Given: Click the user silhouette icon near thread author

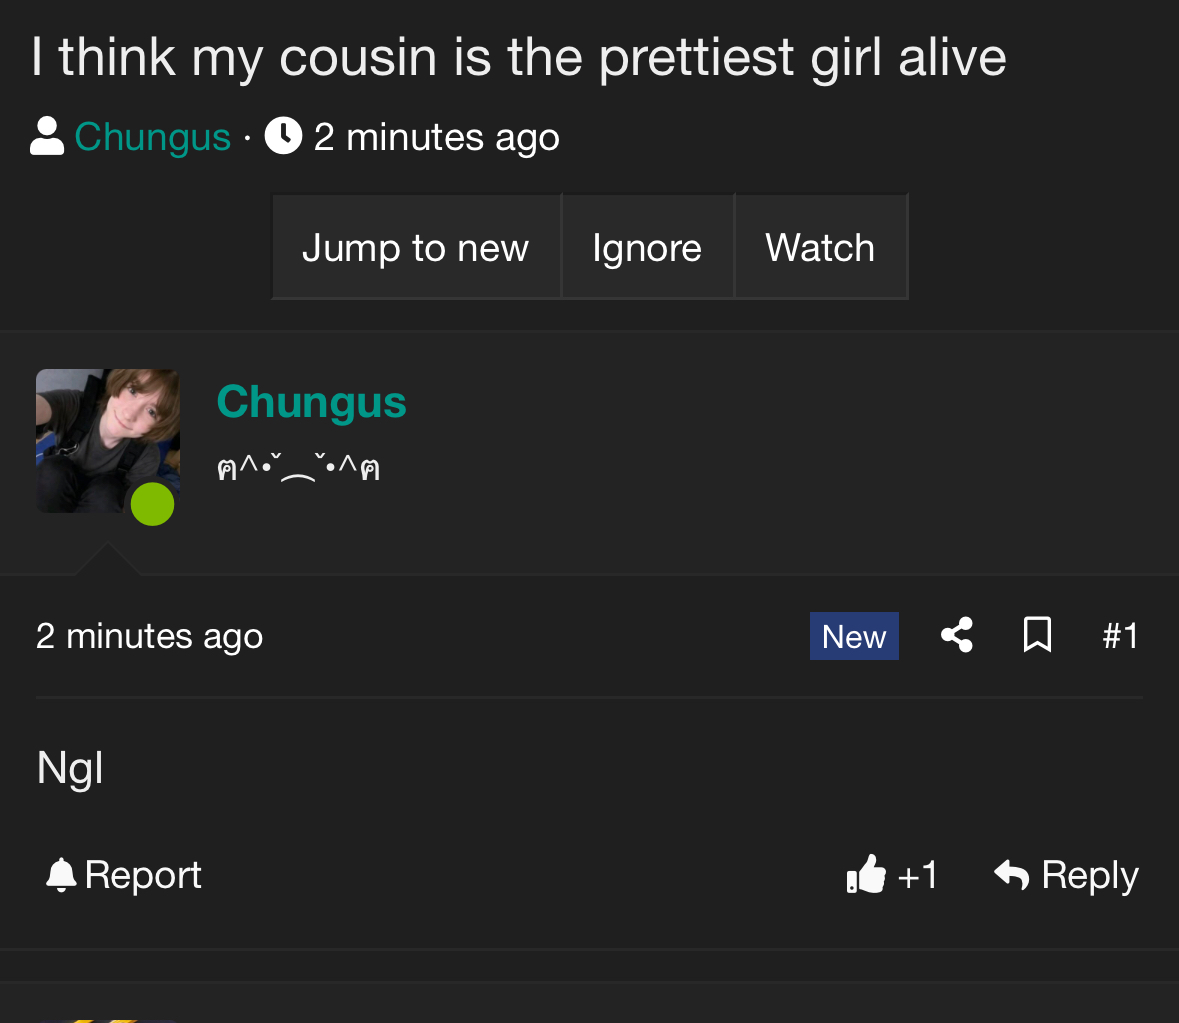Looking at the screenshot, I should pos(47,136).
